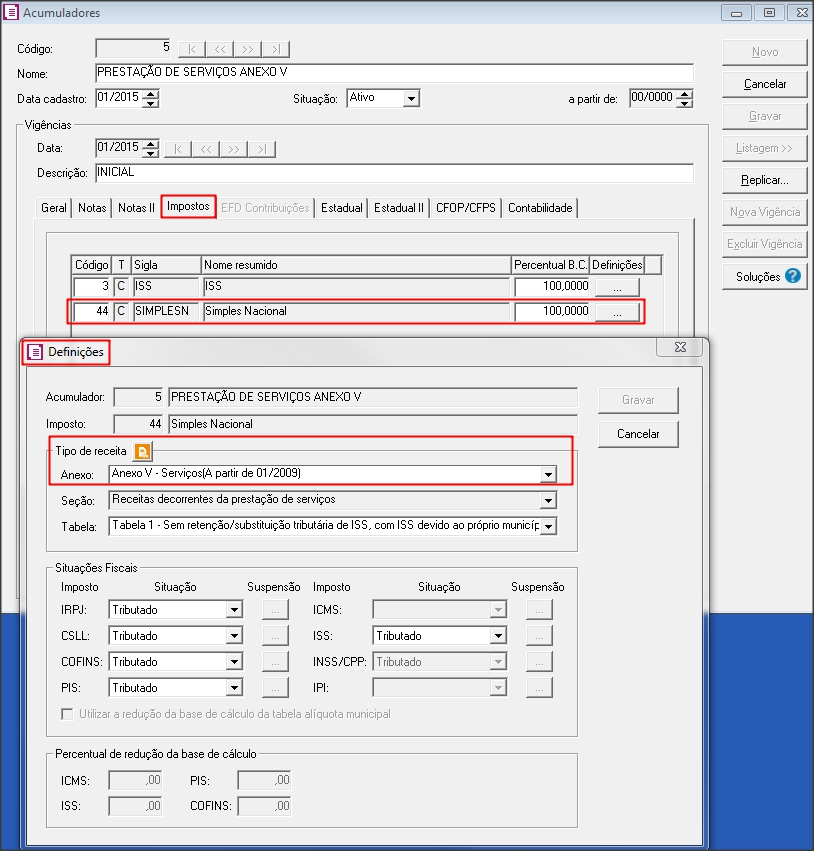Viewport: 814px width, 851px height.
Task: Open the COFINS Situação dropdown
Action: 234,662
